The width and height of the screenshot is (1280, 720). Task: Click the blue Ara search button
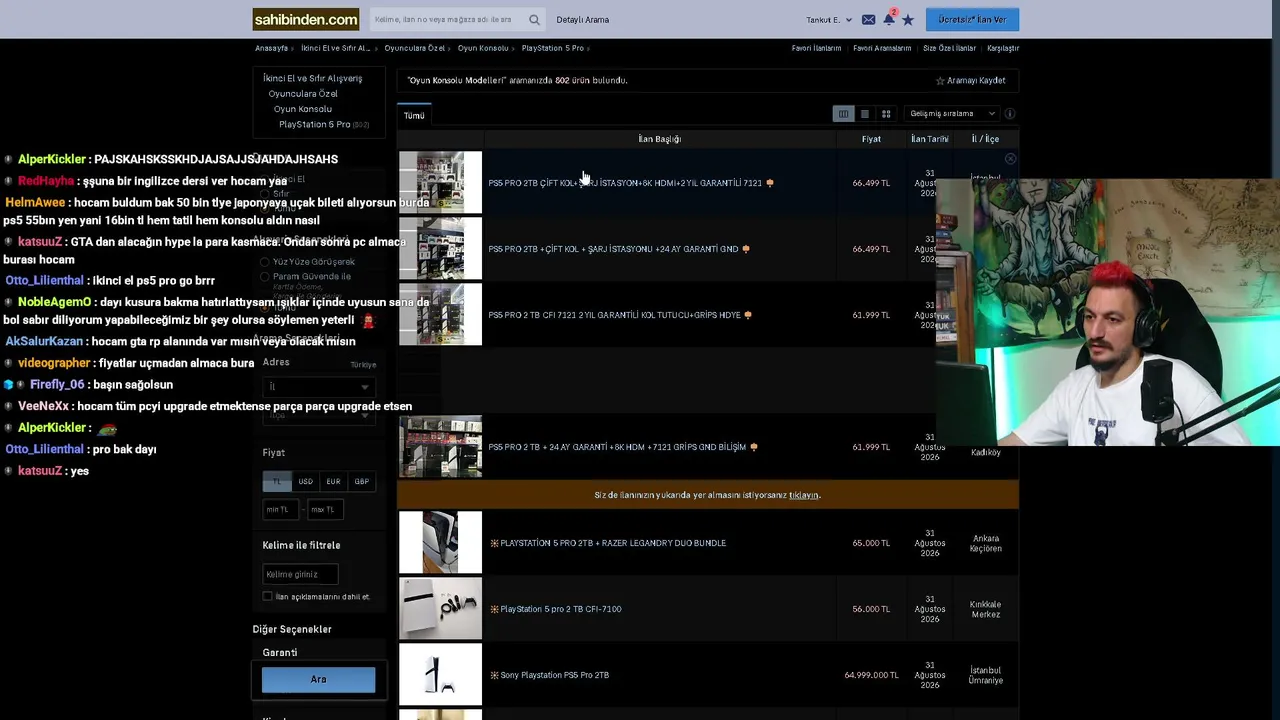pos(318,680)
